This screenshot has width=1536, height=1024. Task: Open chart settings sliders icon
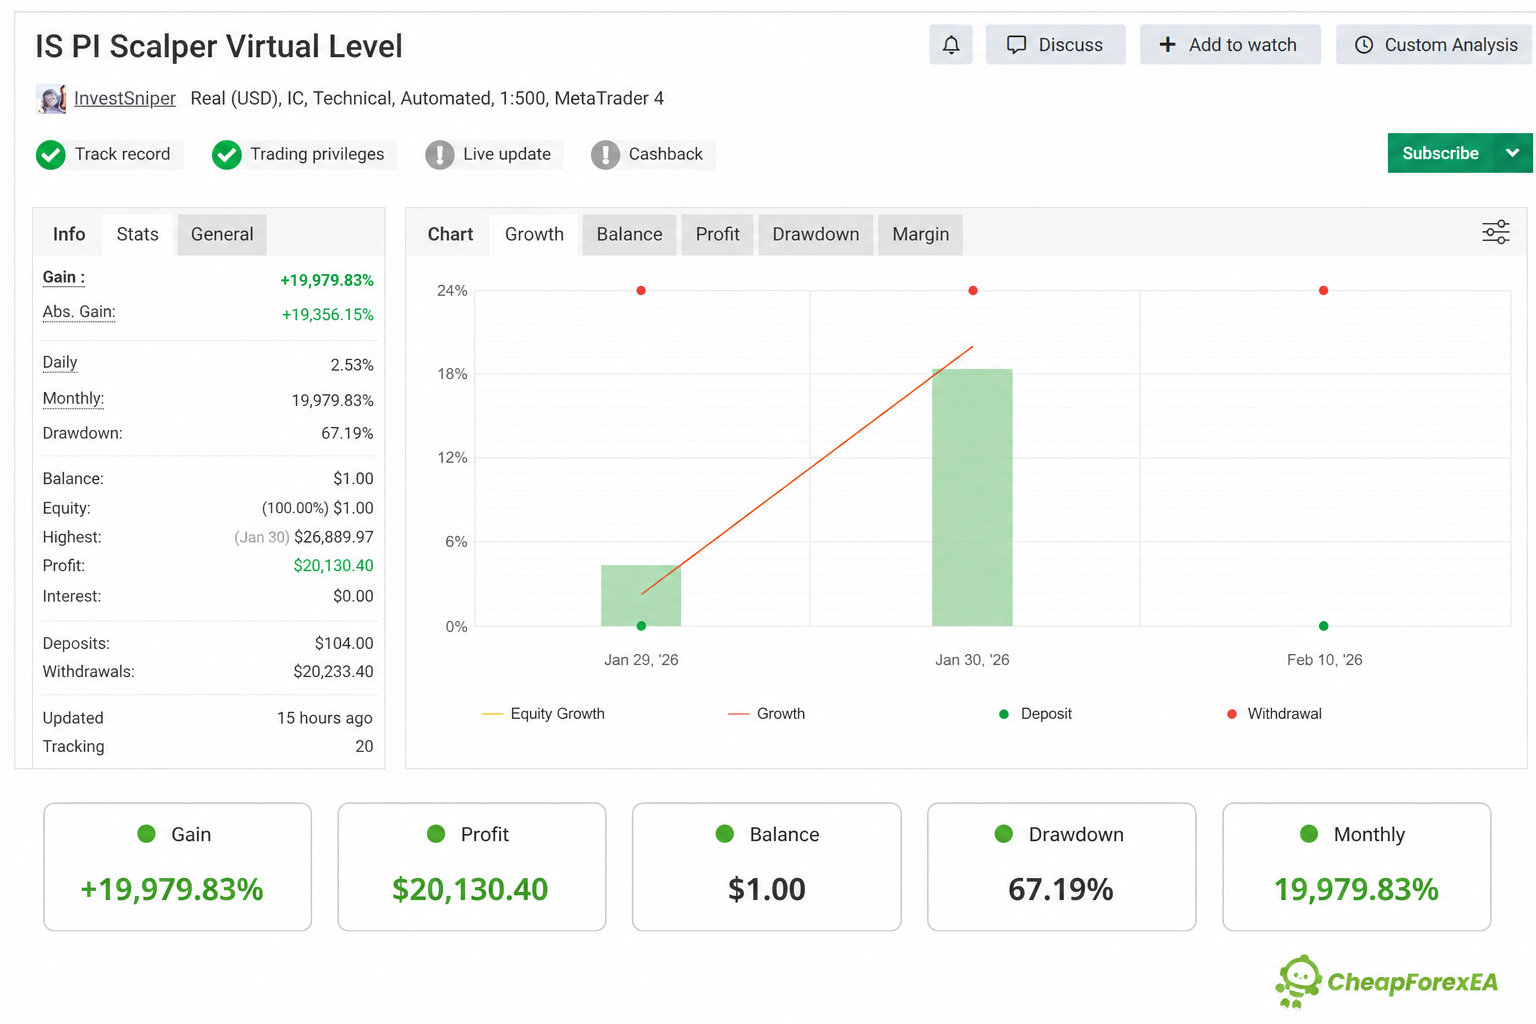(1495, 232)
